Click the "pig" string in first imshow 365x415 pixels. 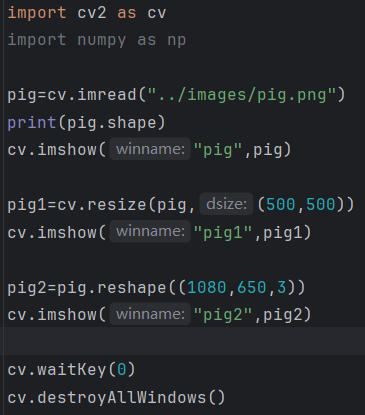pos(218,150)
